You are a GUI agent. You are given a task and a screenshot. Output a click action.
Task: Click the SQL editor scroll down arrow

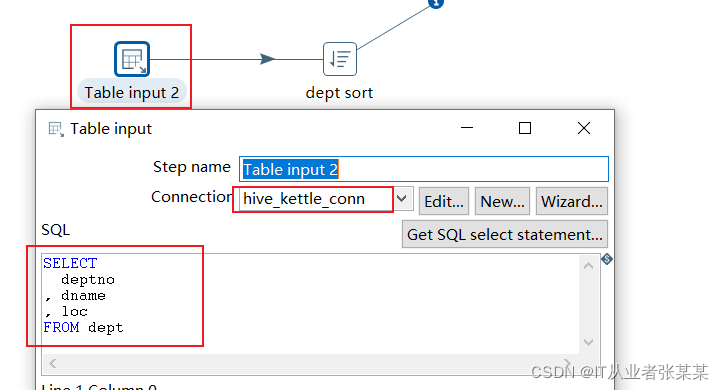point(588,342)
